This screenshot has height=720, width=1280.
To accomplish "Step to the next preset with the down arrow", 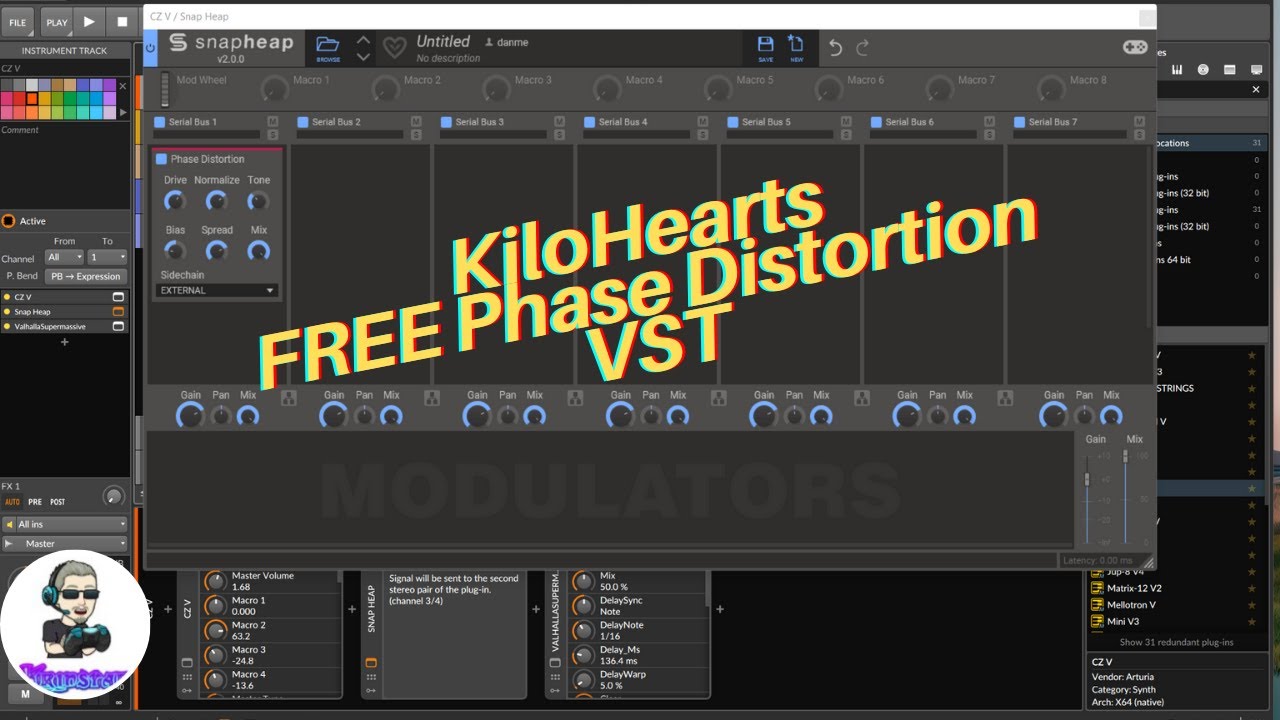I will pyautogui.click(x=363, y=56).
